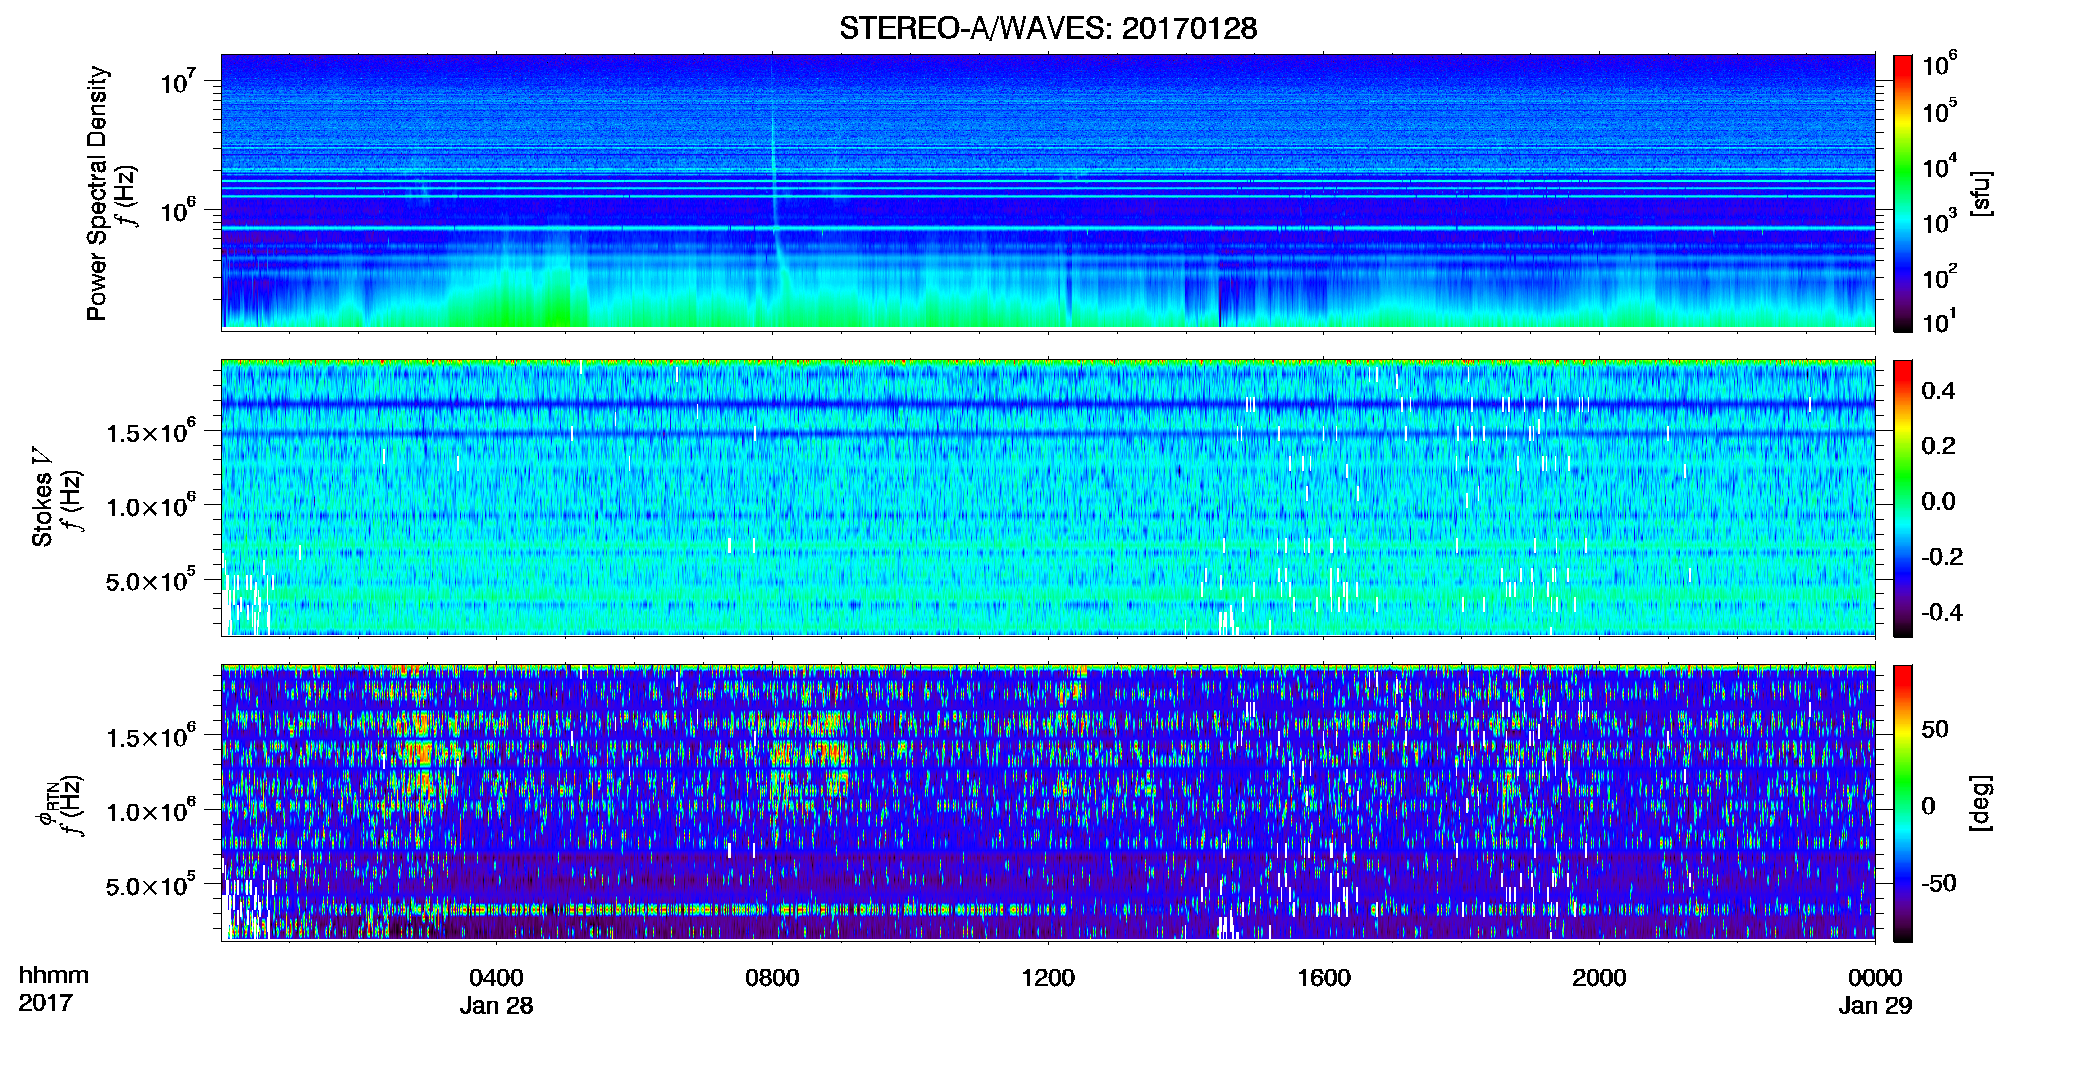Click the "-0.4" value on the Stokes V color bar
Viewport: 2096px width, 1080px height.
point(1941,613)
